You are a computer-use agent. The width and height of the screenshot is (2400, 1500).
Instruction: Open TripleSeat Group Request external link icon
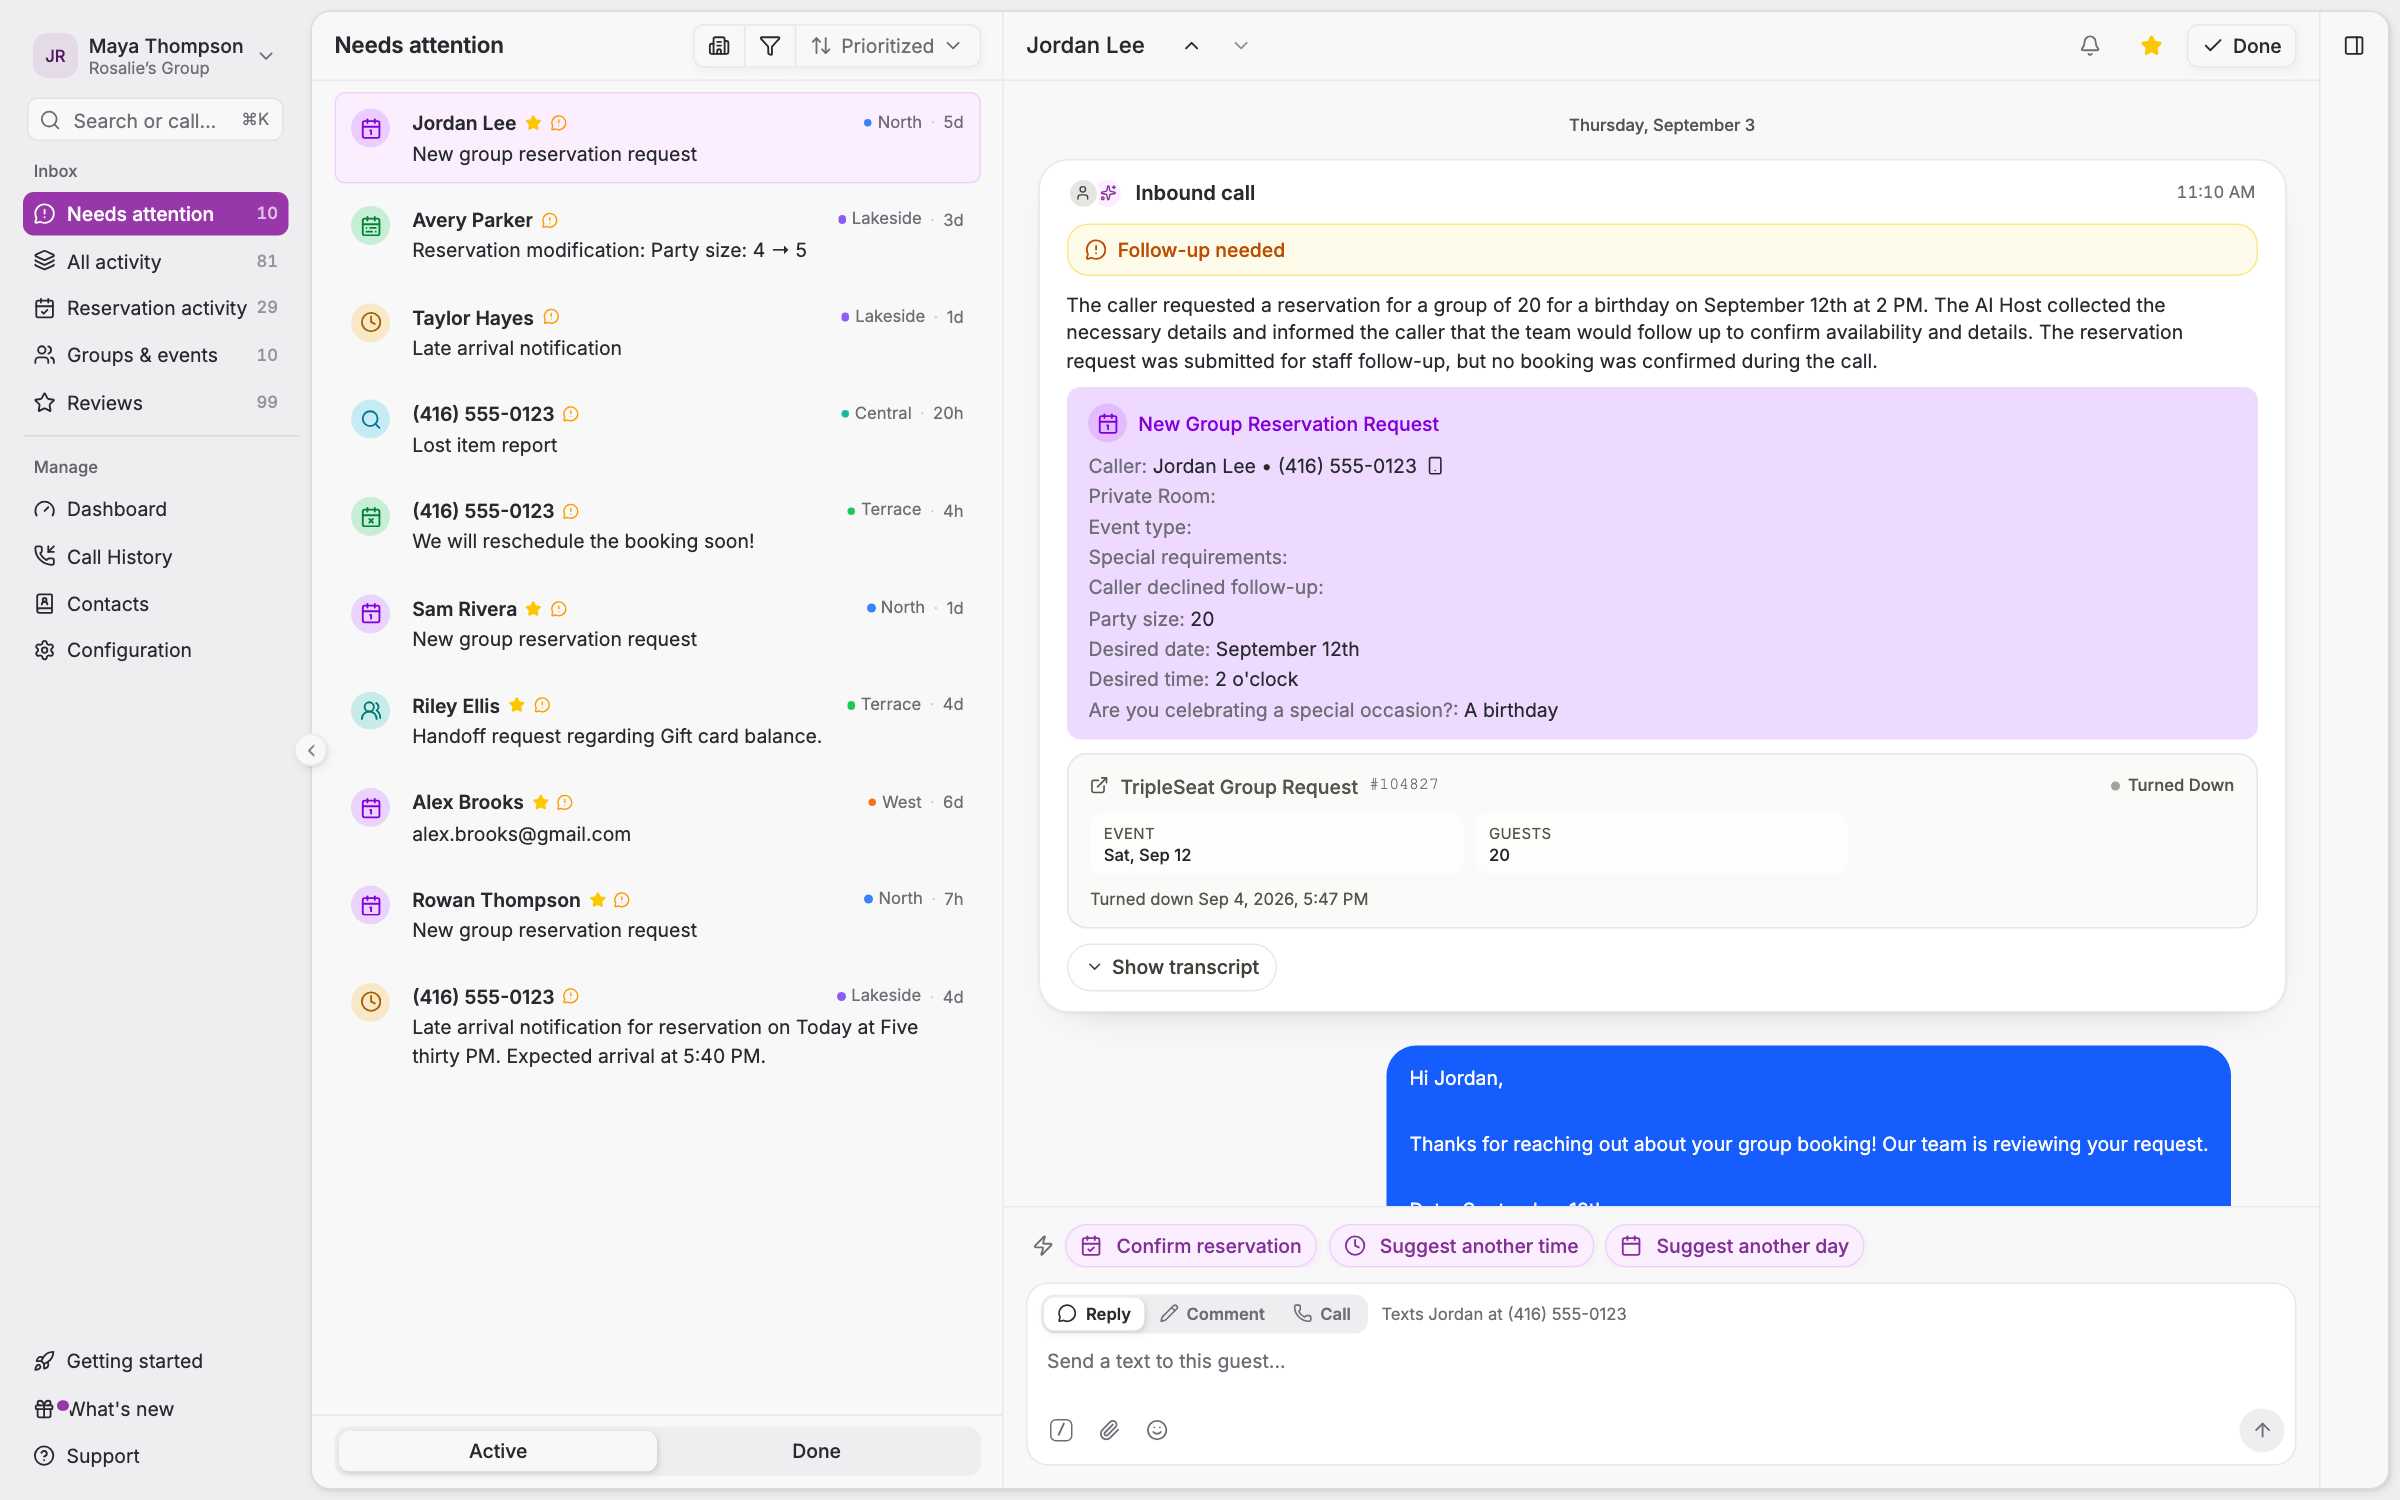coord(1098,786)
